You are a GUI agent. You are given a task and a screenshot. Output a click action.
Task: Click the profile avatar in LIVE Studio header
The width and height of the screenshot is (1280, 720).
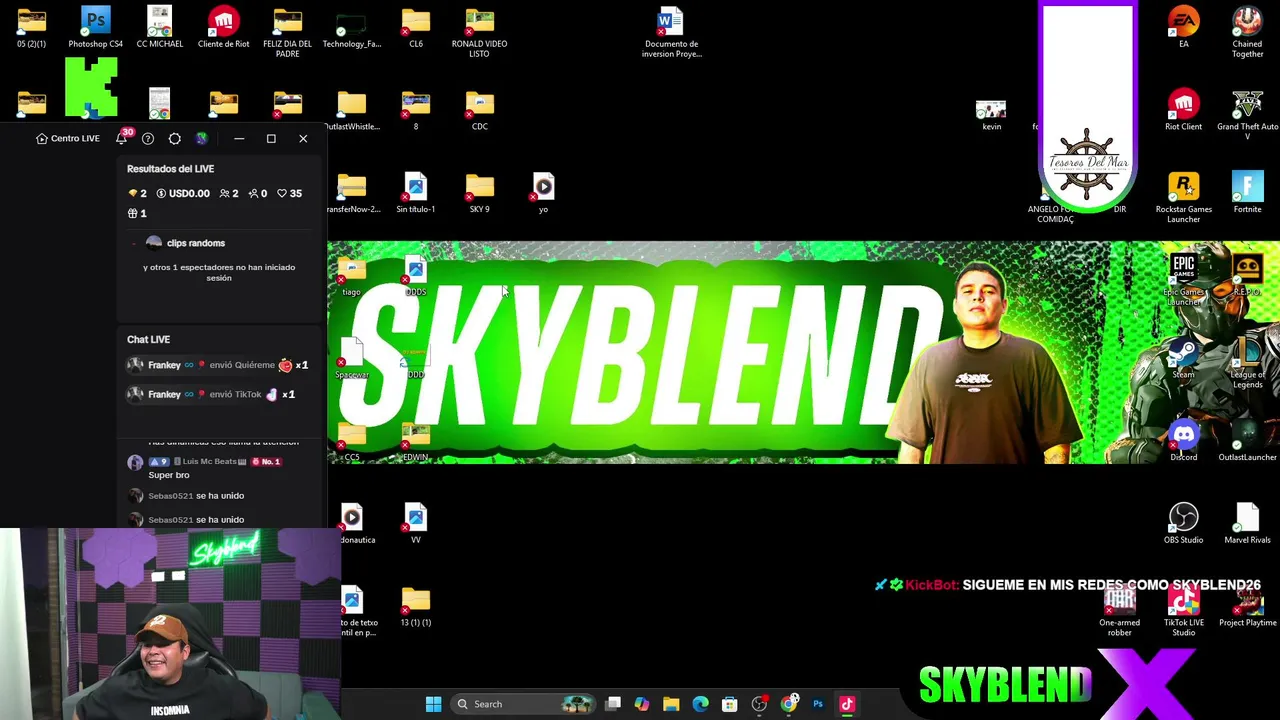[202, 139]
